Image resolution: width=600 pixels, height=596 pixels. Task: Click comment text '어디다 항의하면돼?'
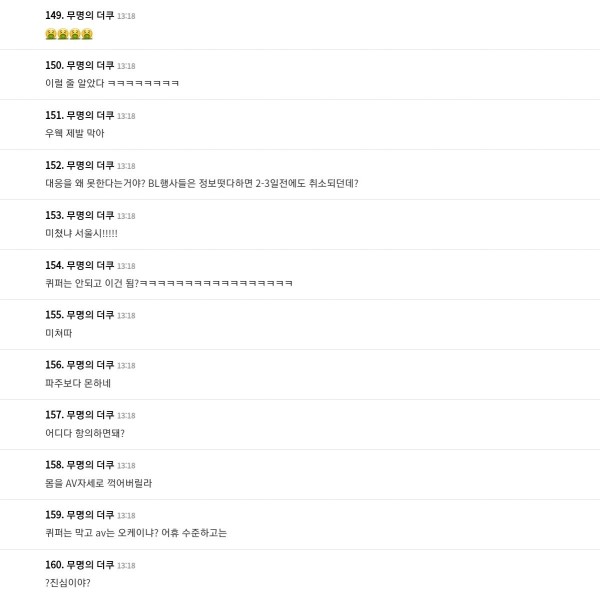(85, 433)
